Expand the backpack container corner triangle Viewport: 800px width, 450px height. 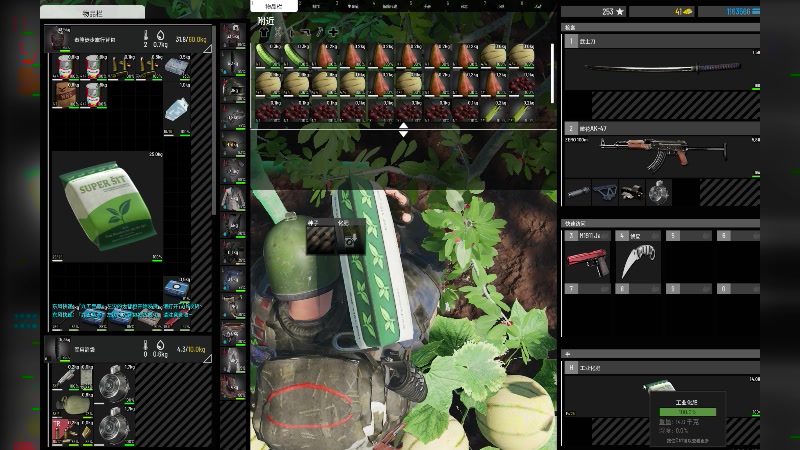click(x=208, y=48)
